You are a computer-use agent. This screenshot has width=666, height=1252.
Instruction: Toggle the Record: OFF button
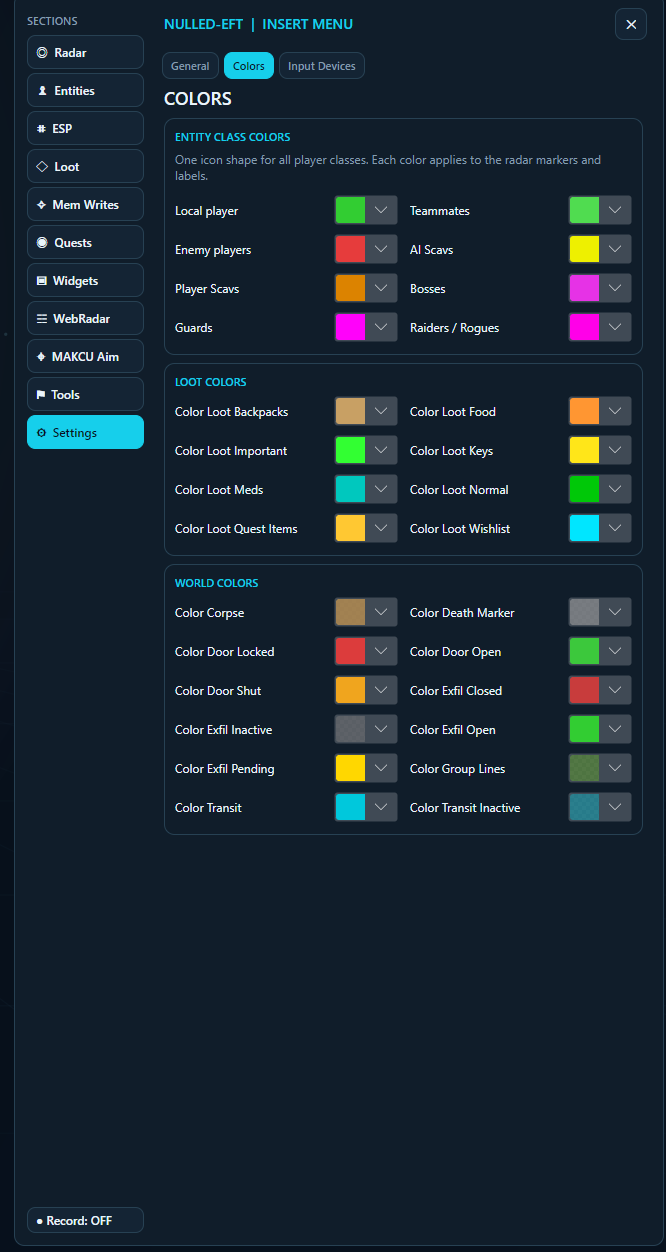tap(85, 1220)
